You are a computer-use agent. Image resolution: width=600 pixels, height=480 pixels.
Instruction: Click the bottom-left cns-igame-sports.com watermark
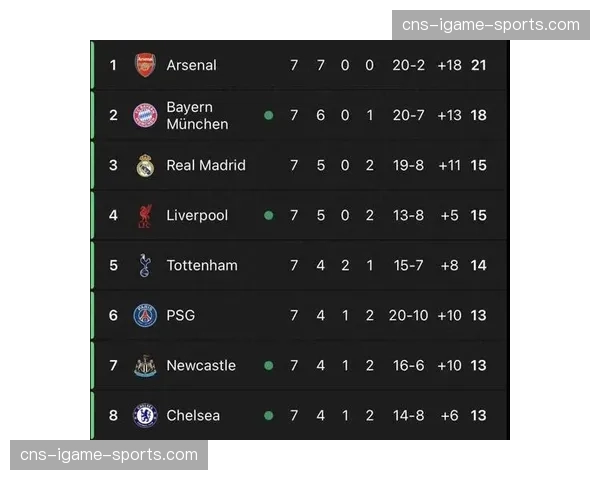(x=109, y=455)
